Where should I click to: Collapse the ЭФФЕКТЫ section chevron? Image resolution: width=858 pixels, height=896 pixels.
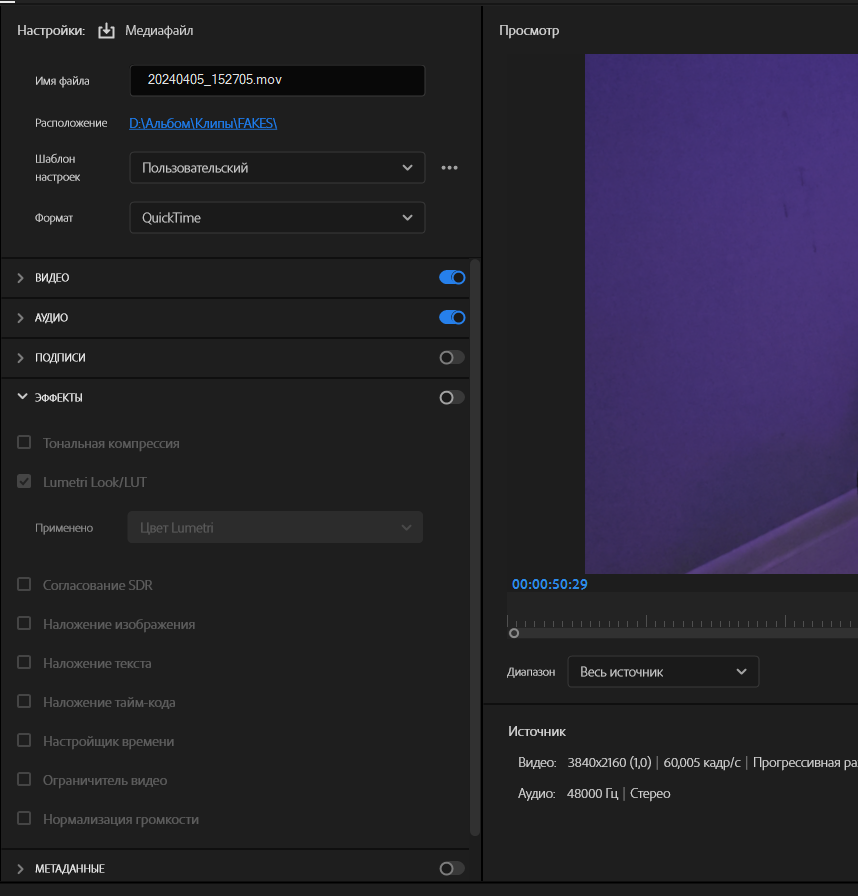pos(22,396)
